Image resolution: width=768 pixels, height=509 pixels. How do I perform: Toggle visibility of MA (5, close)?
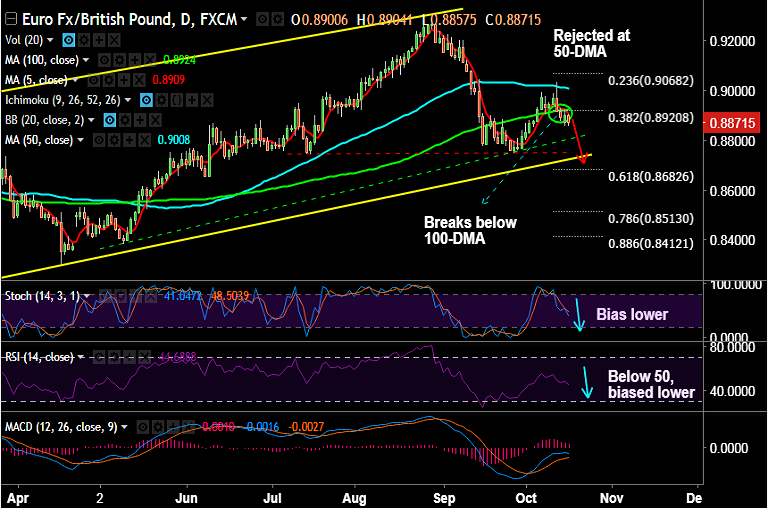(x=94, y=80)
